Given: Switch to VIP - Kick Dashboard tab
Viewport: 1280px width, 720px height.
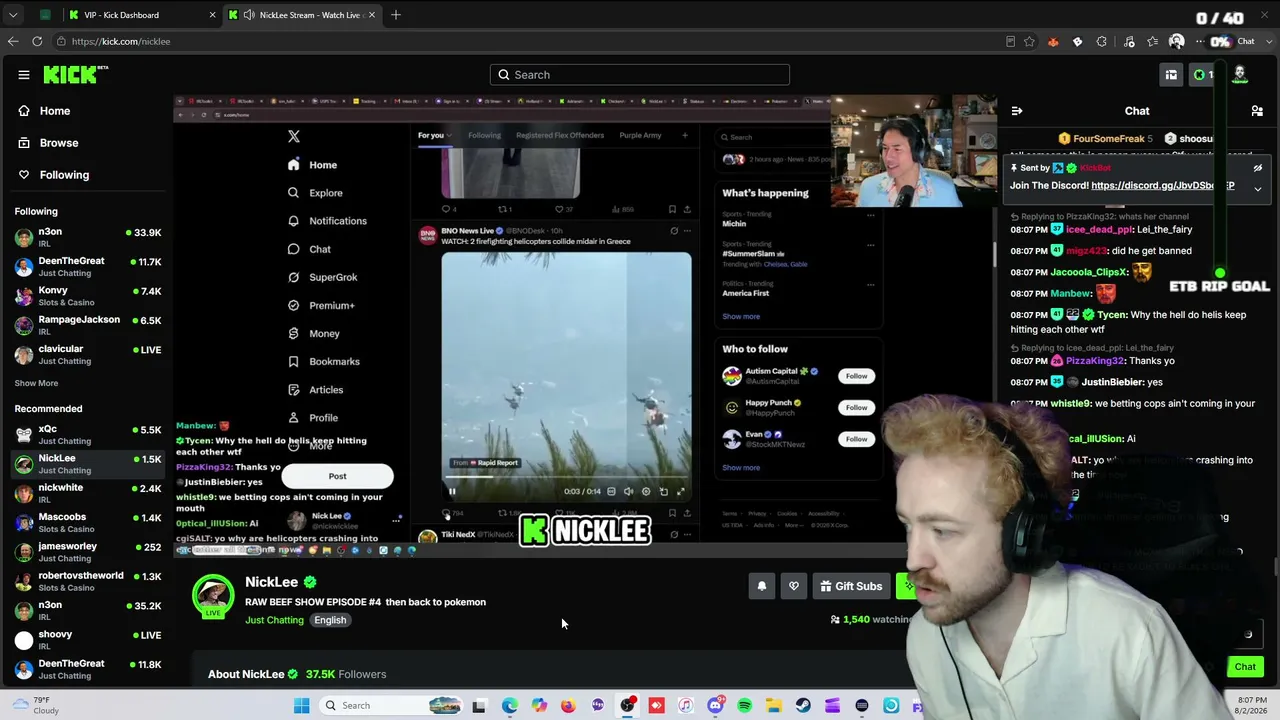Looking at the screenshot, I should point(141,15).
